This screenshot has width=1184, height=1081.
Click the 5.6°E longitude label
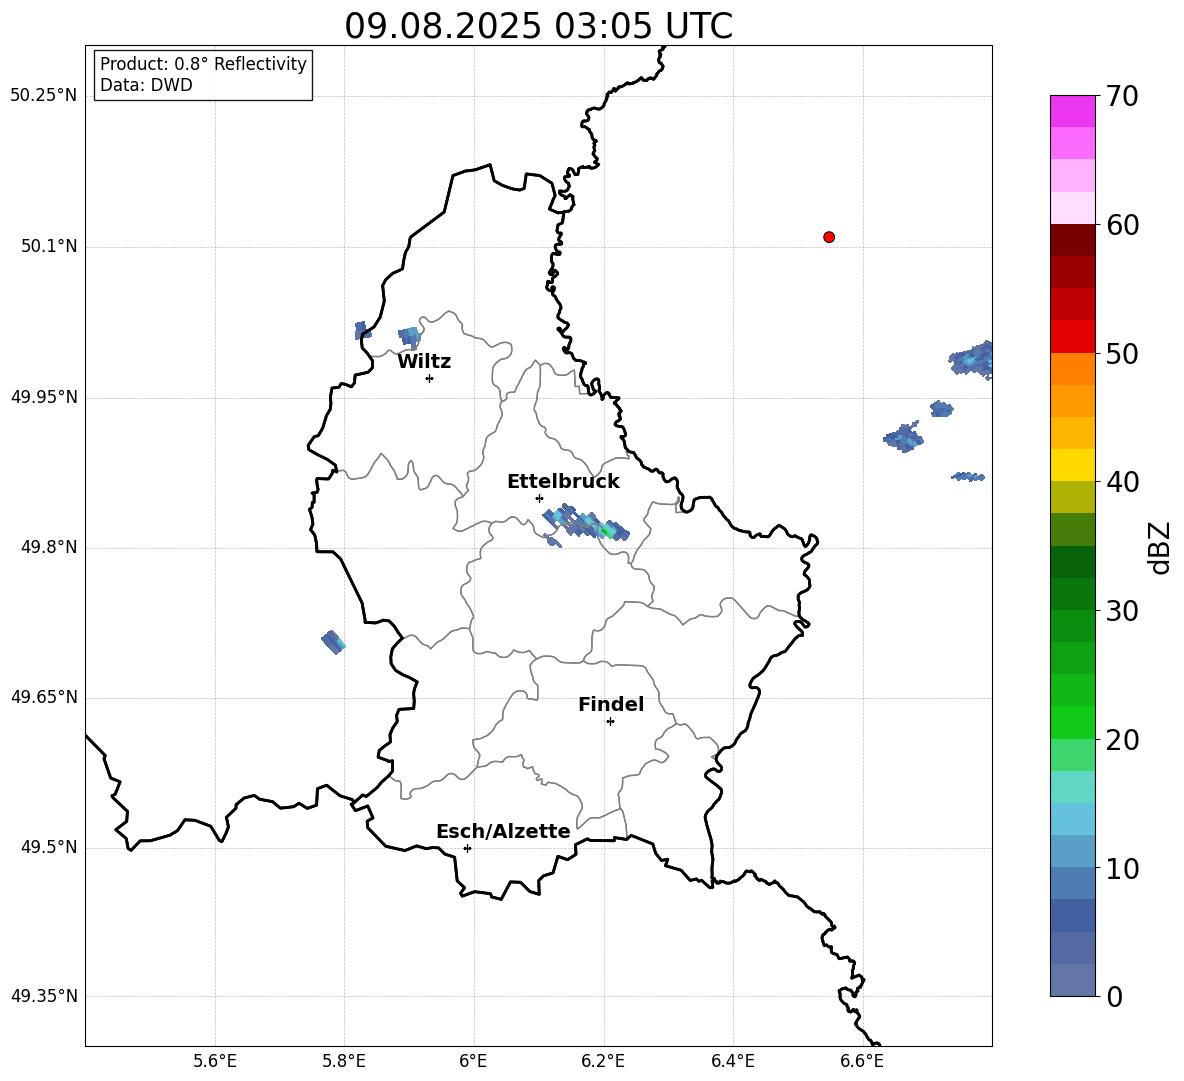tap(215, 1061)
